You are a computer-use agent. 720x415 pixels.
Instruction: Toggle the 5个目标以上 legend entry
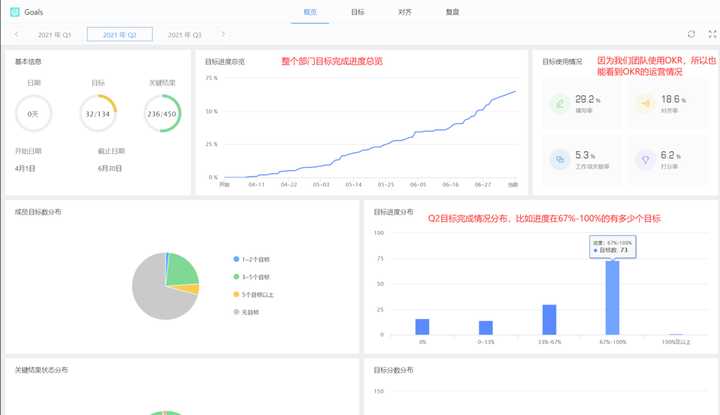(253, 294)
